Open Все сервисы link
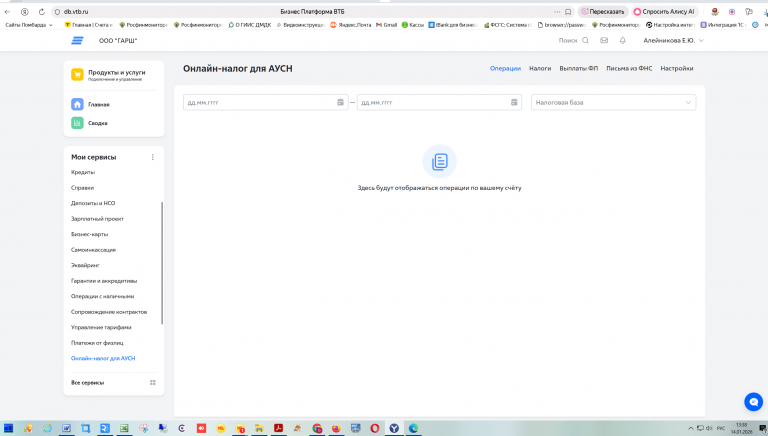The image size is (768, 436). (87, 383)
